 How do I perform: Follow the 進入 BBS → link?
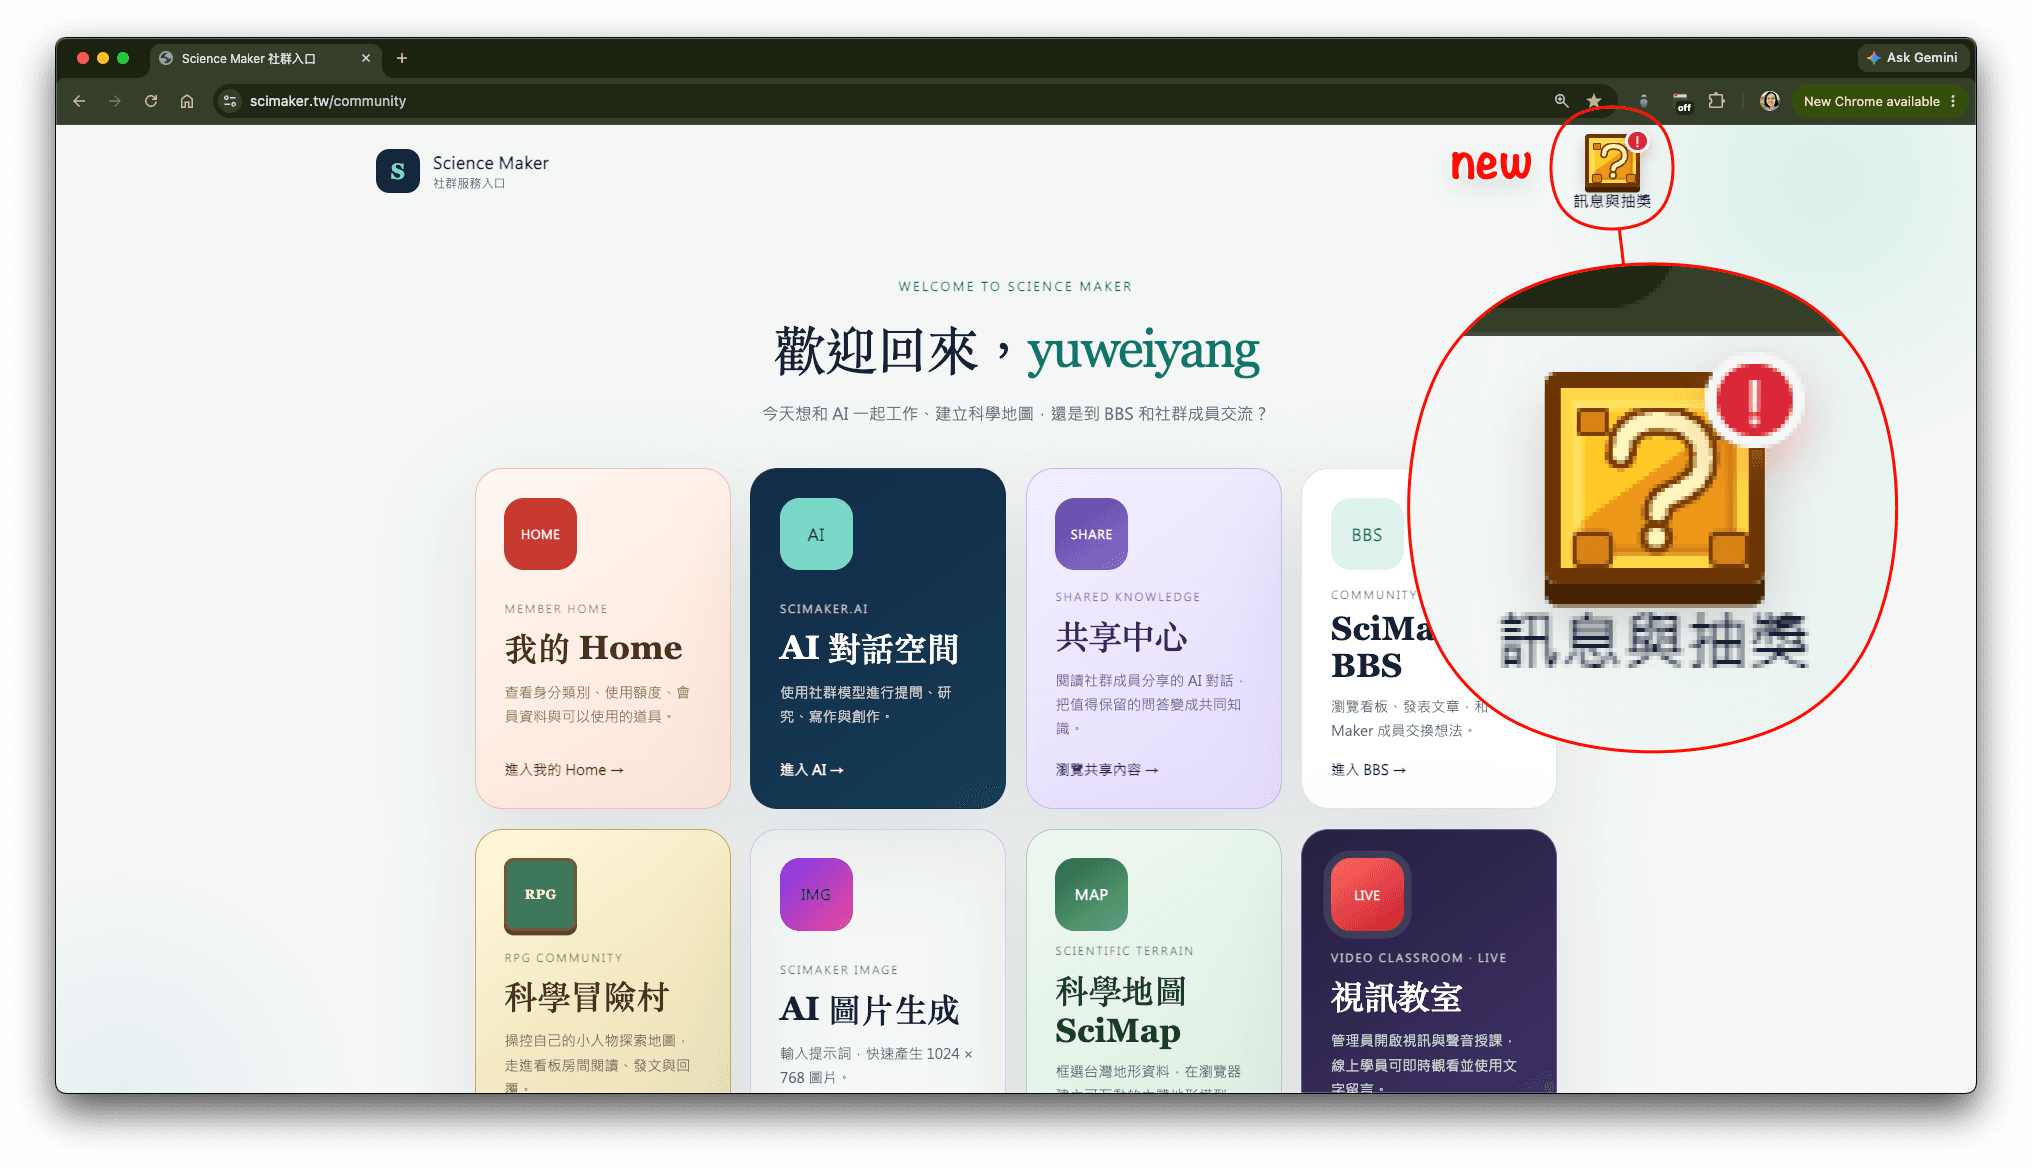(x=1368, y=770)
